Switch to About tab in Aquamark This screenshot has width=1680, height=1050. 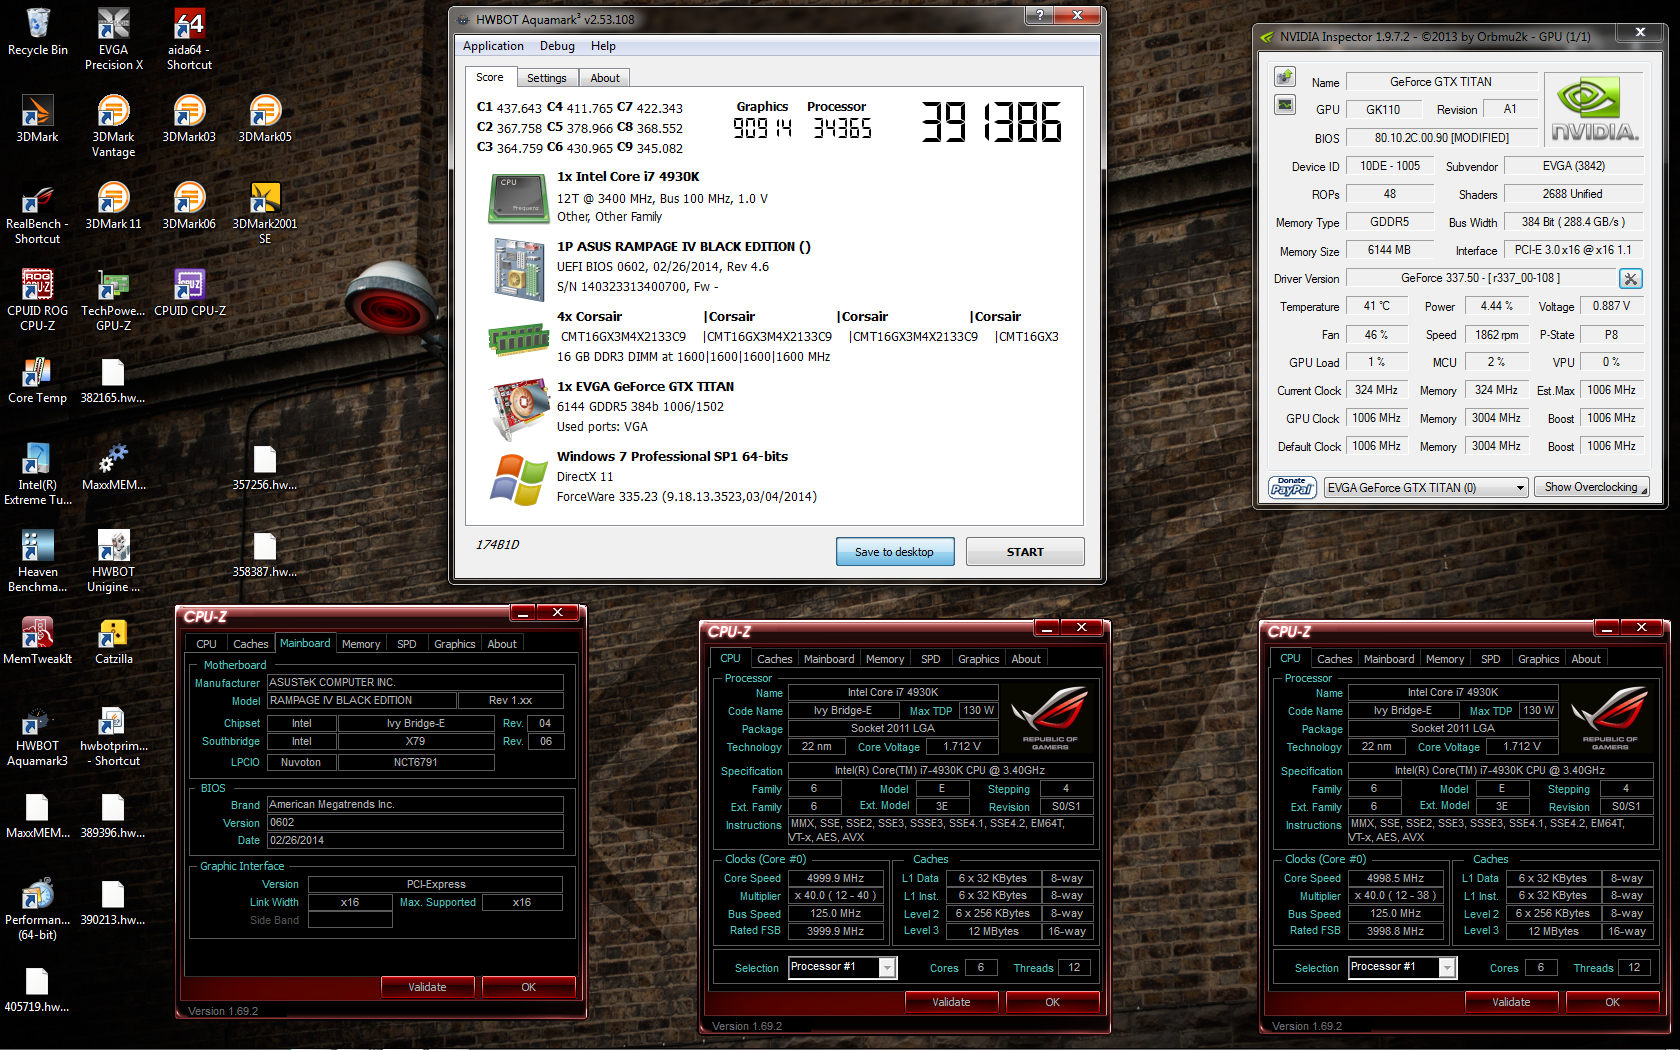(x=605, y=78)
